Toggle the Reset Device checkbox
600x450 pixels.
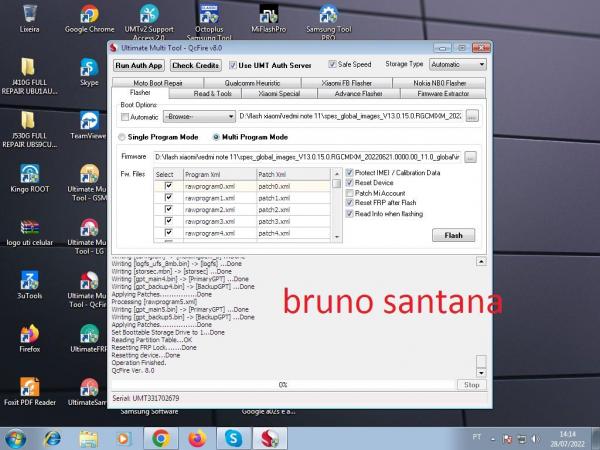click(349, 183)
